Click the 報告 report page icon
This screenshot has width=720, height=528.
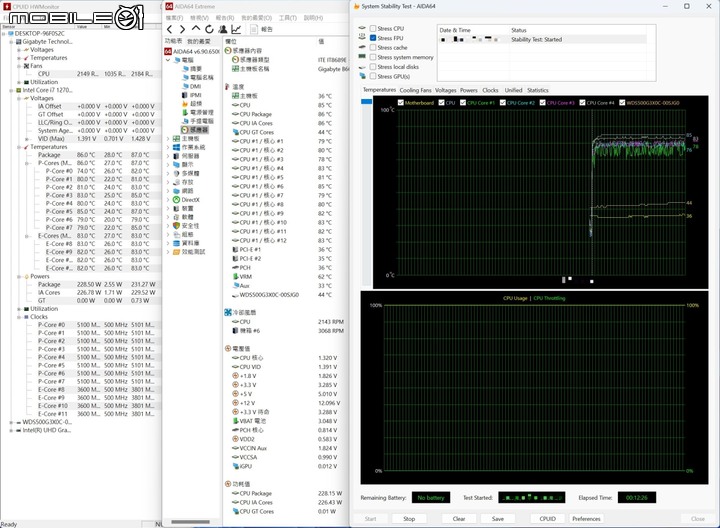(x=254, y=29)
